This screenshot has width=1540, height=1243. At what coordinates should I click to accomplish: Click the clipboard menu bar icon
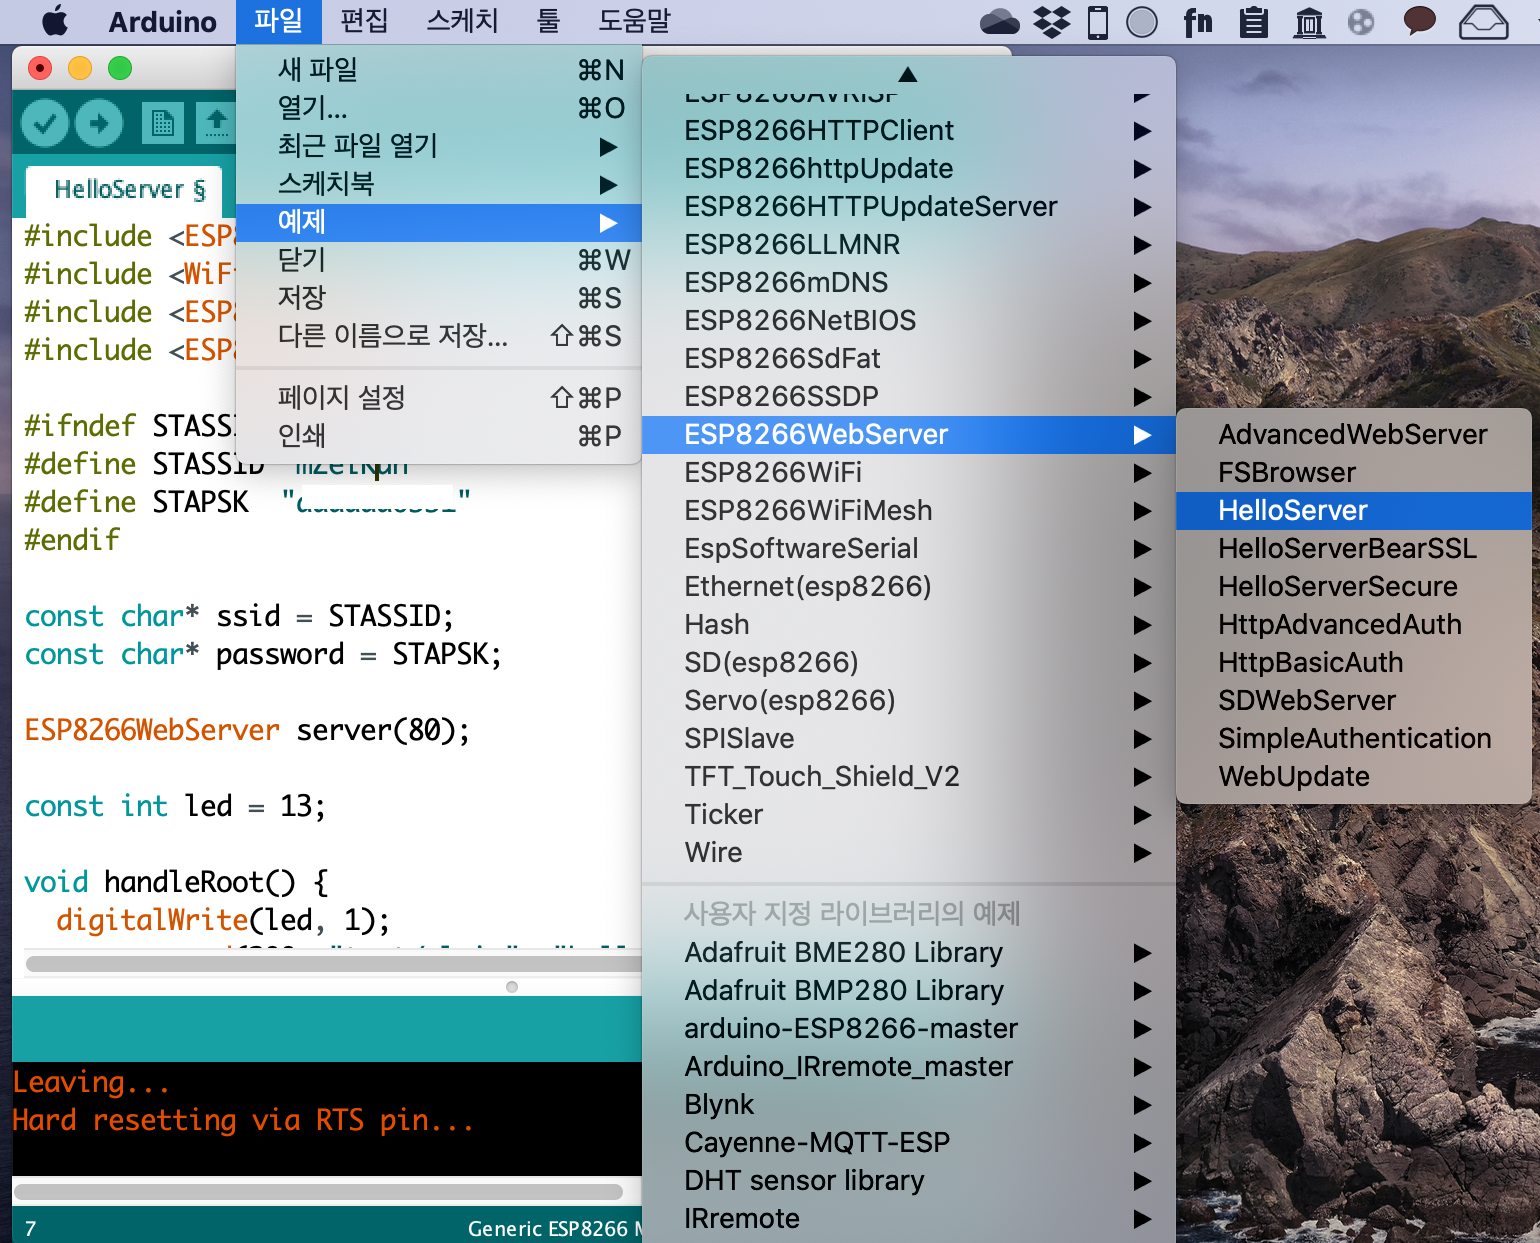click(x=1253, y=22)
